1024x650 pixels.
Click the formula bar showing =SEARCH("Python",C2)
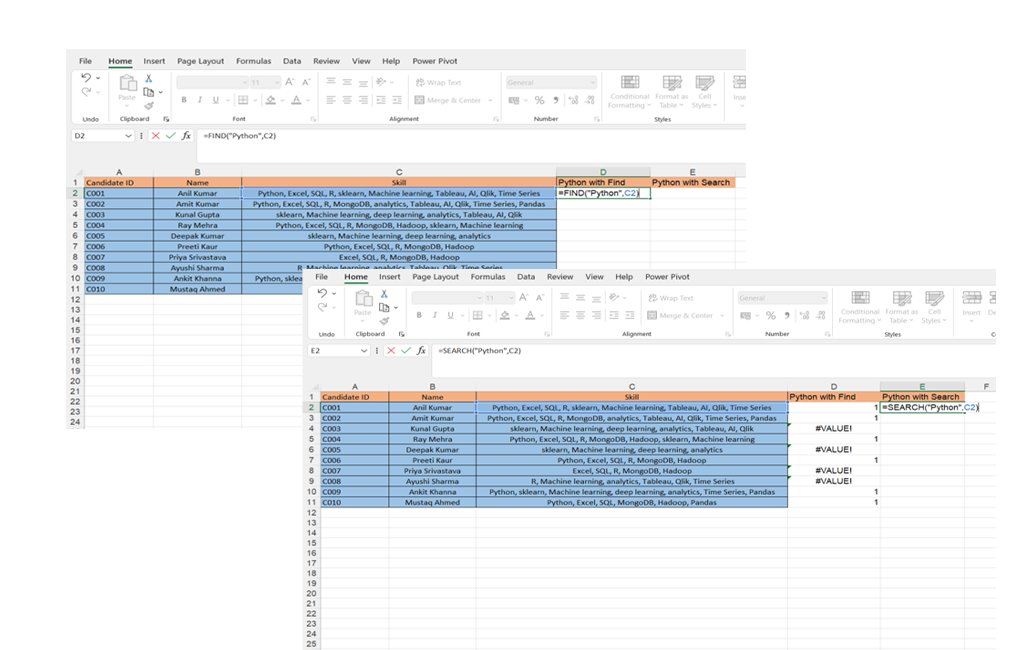pos(480,350)
